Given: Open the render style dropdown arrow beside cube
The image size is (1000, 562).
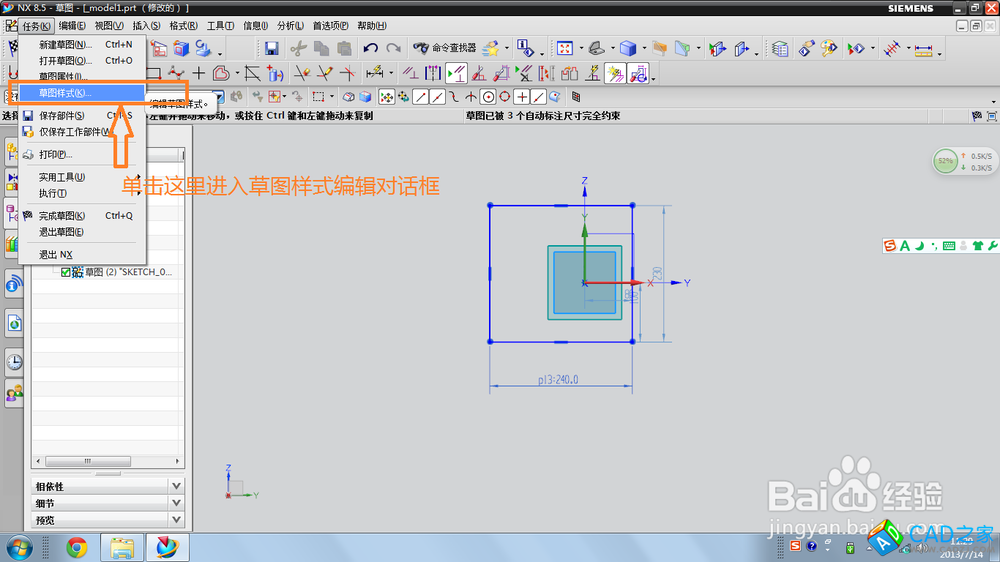Looking at the screenshot, I should tap(643, 49).
